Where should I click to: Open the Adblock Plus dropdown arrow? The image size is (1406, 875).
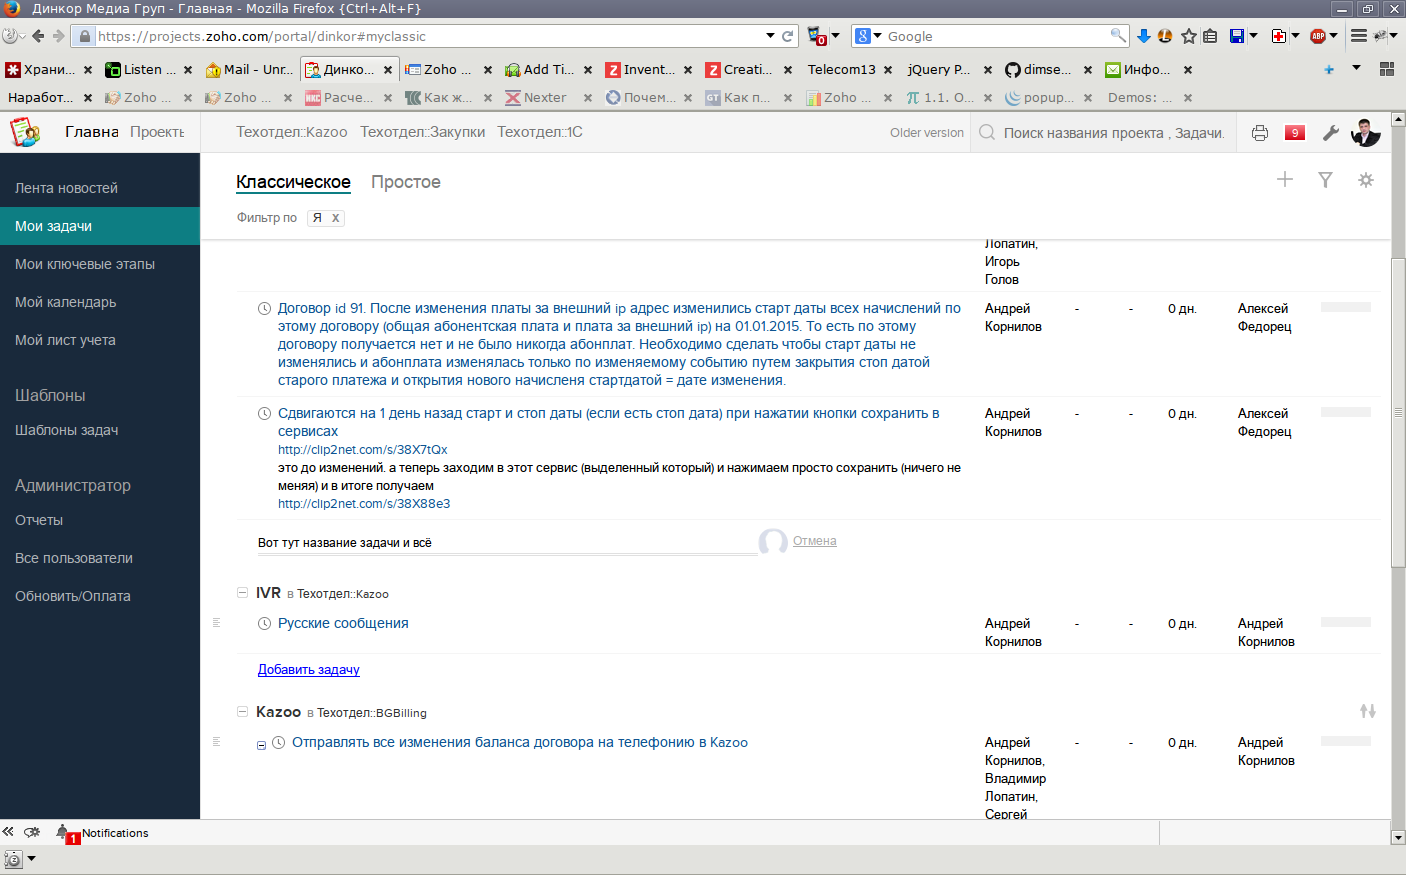tap(1334, 36)
